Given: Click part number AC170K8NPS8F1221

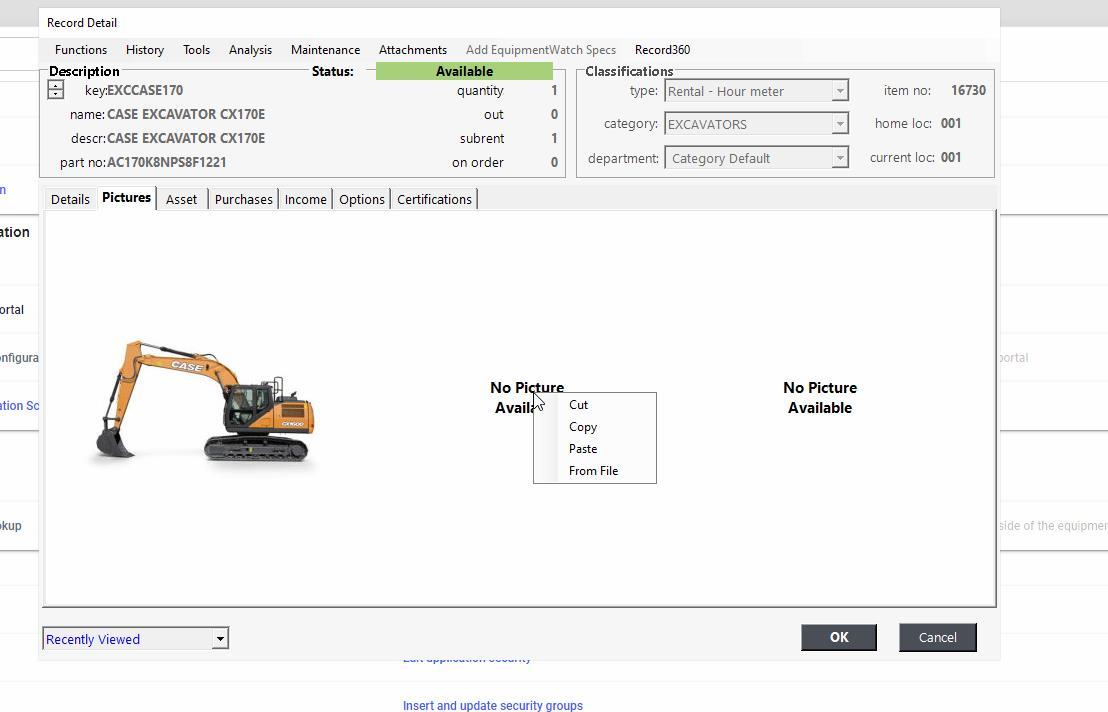Looking at the screenshot, I should (167, 162).
